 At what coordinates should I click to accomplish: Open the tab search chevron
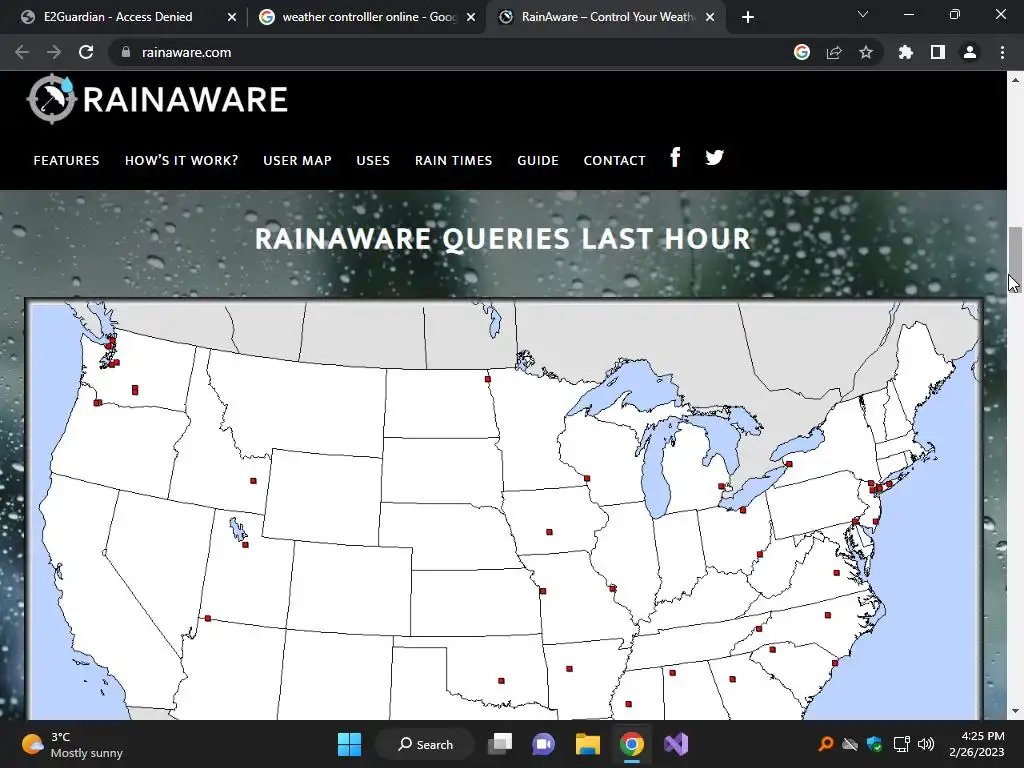coord(863,14)
